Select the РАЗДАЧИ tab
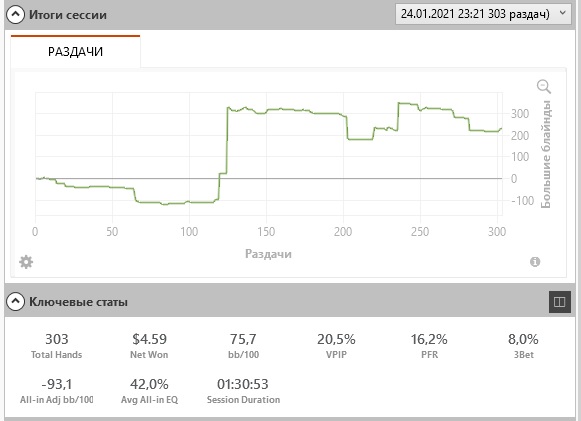This screenshot has height=421, width=581. pyautogui.click(x=76, y=51)
